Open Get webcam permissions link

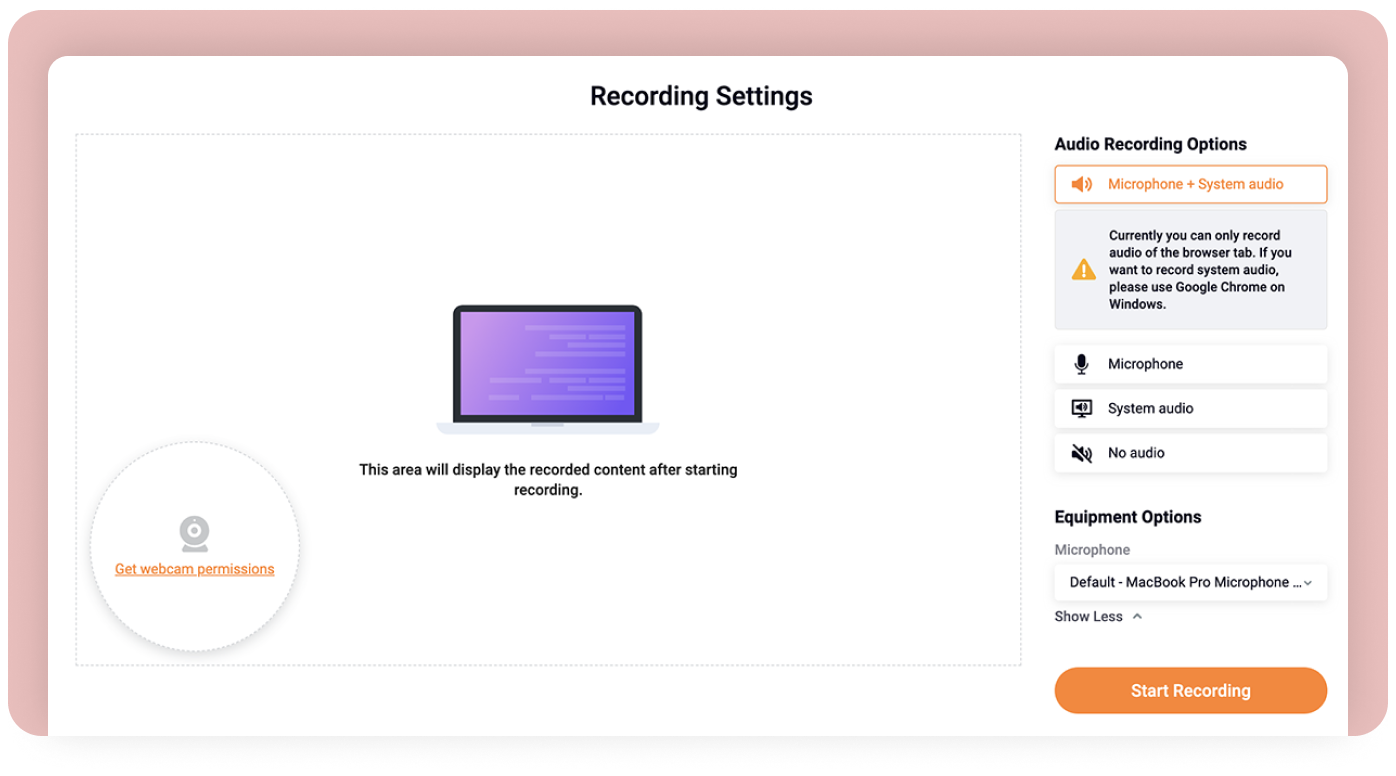click(x=194, y=569)
